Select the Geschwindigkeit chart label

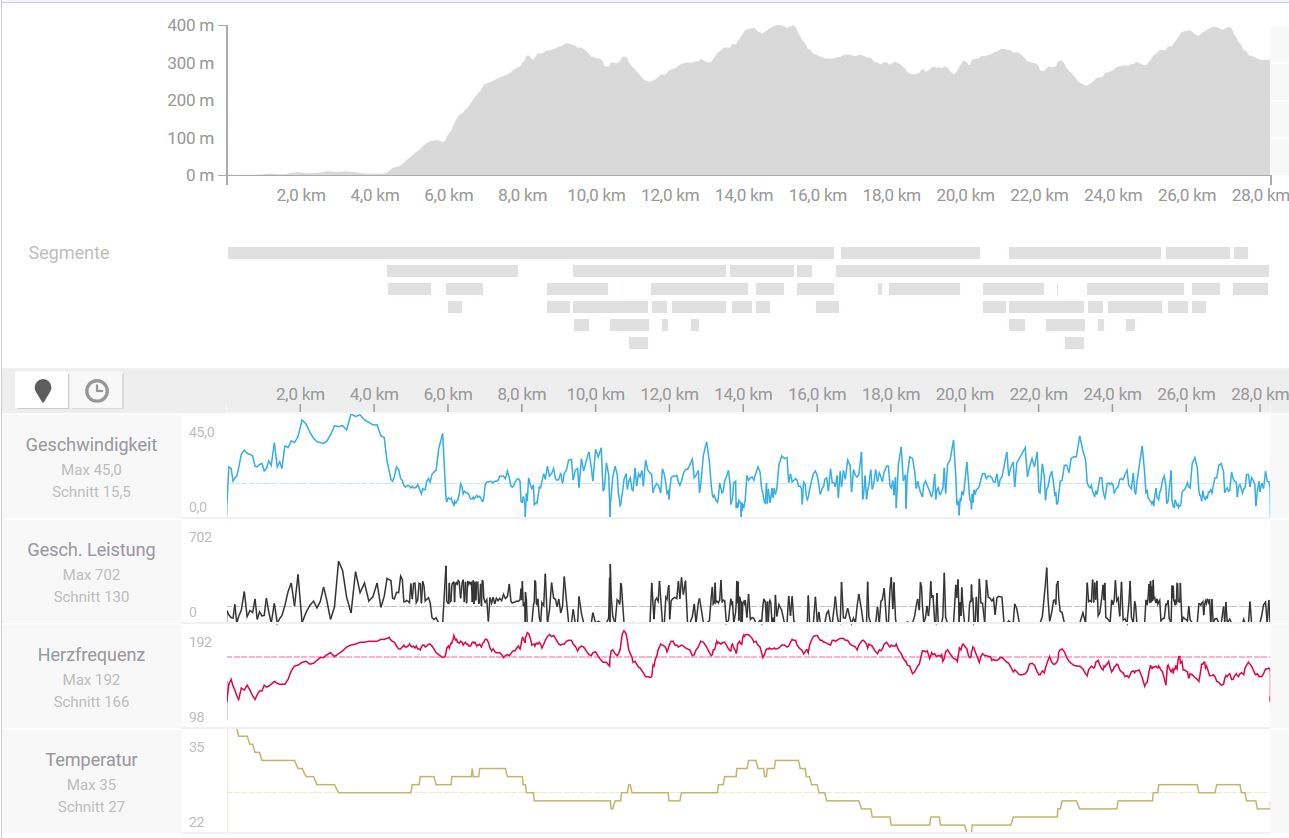(x=92, y=445)
